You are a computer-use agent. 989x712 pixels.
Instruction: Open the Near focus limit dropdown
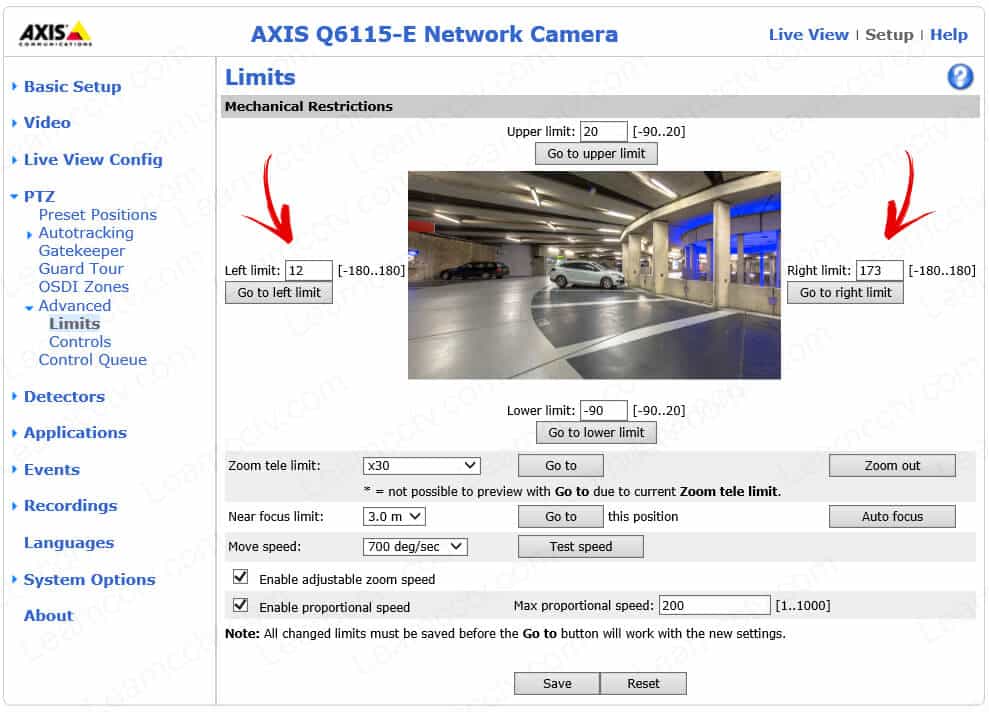pyautogui.click(x=394, y=516)
